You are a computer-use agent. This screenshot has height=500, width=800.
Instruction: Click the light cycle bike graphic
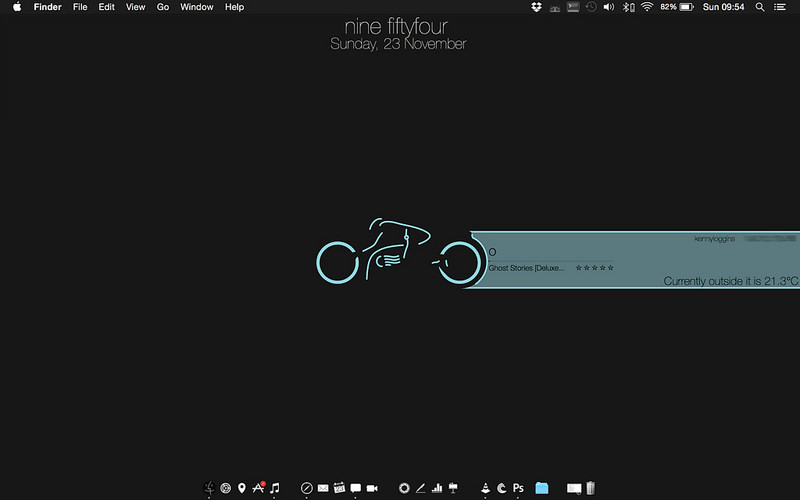[x=398, y=251]
